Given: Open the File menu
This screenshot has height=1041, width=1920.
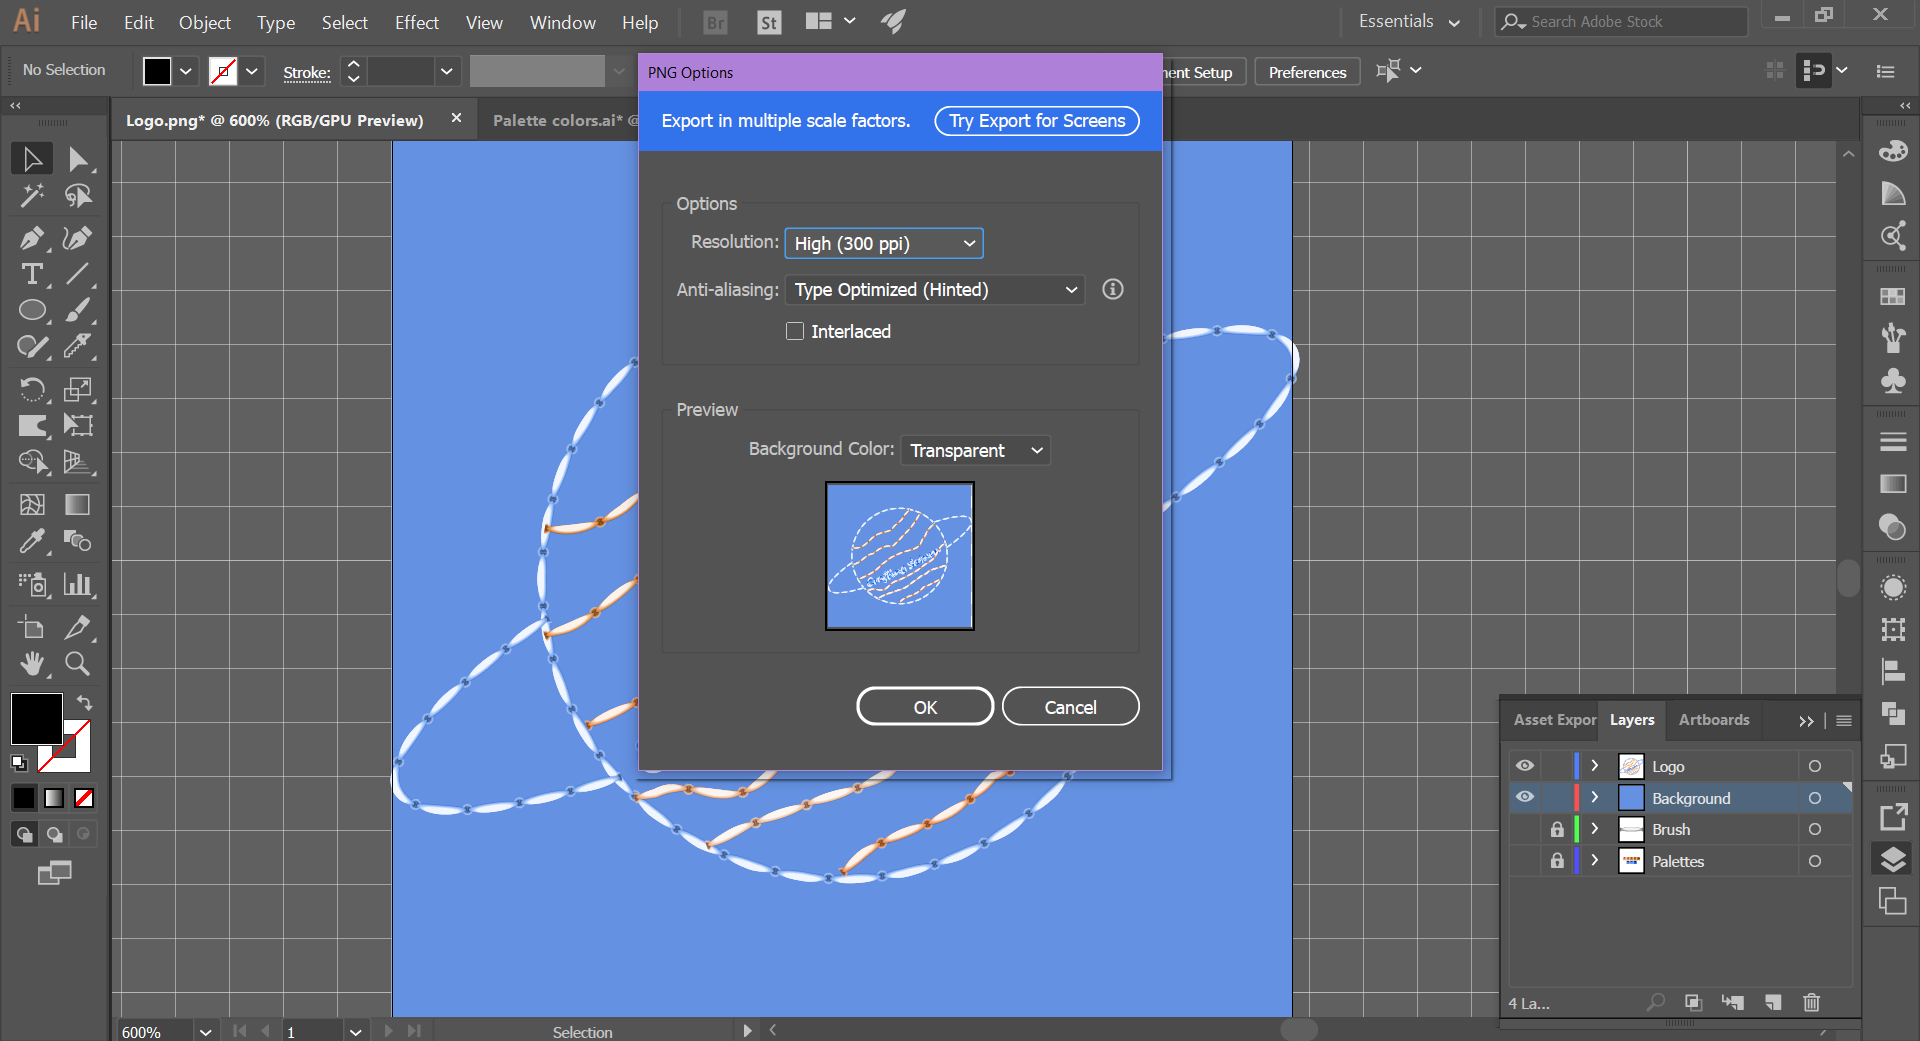Looking at the screenshot, I should (x=84, y=22).
